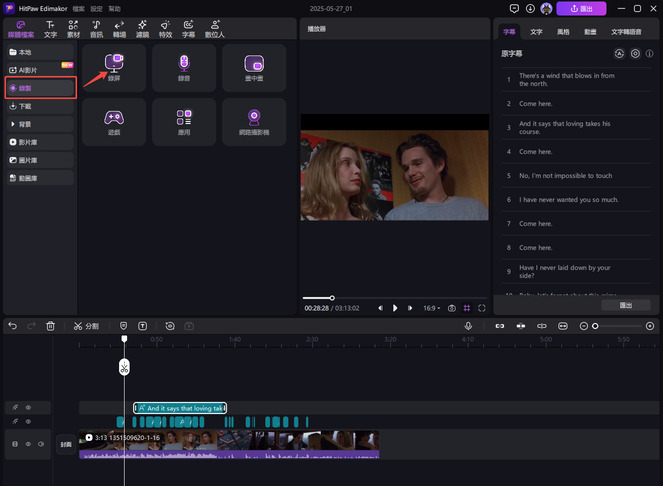Image resolution: width=663 pixels, height=486 pixels.
Task: Open subtitle settings icon beside 原字幕
Action: coord(635,54)
